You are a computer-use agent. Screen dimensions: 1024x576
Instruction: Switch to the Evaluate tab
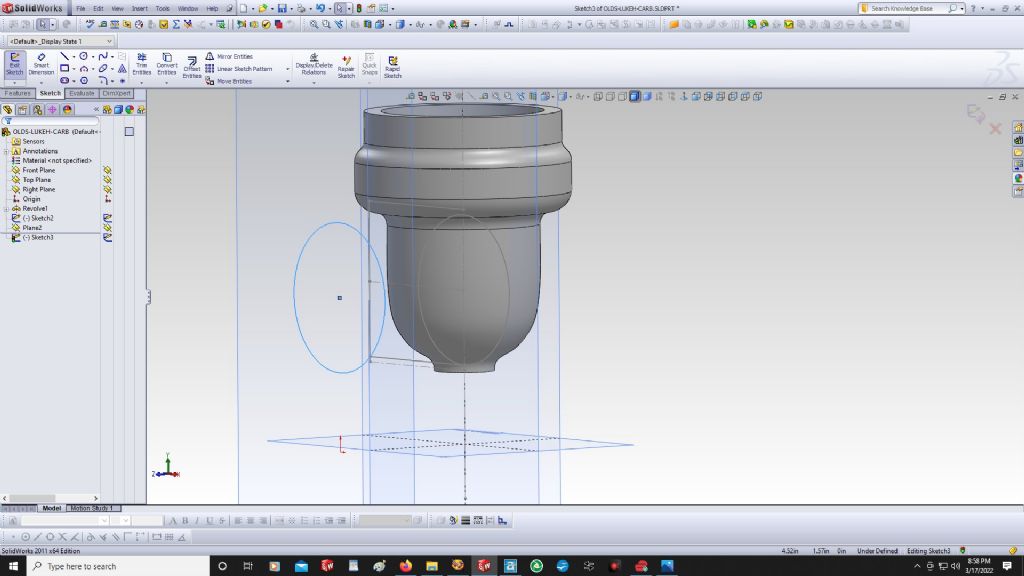[x=82, y=93]
